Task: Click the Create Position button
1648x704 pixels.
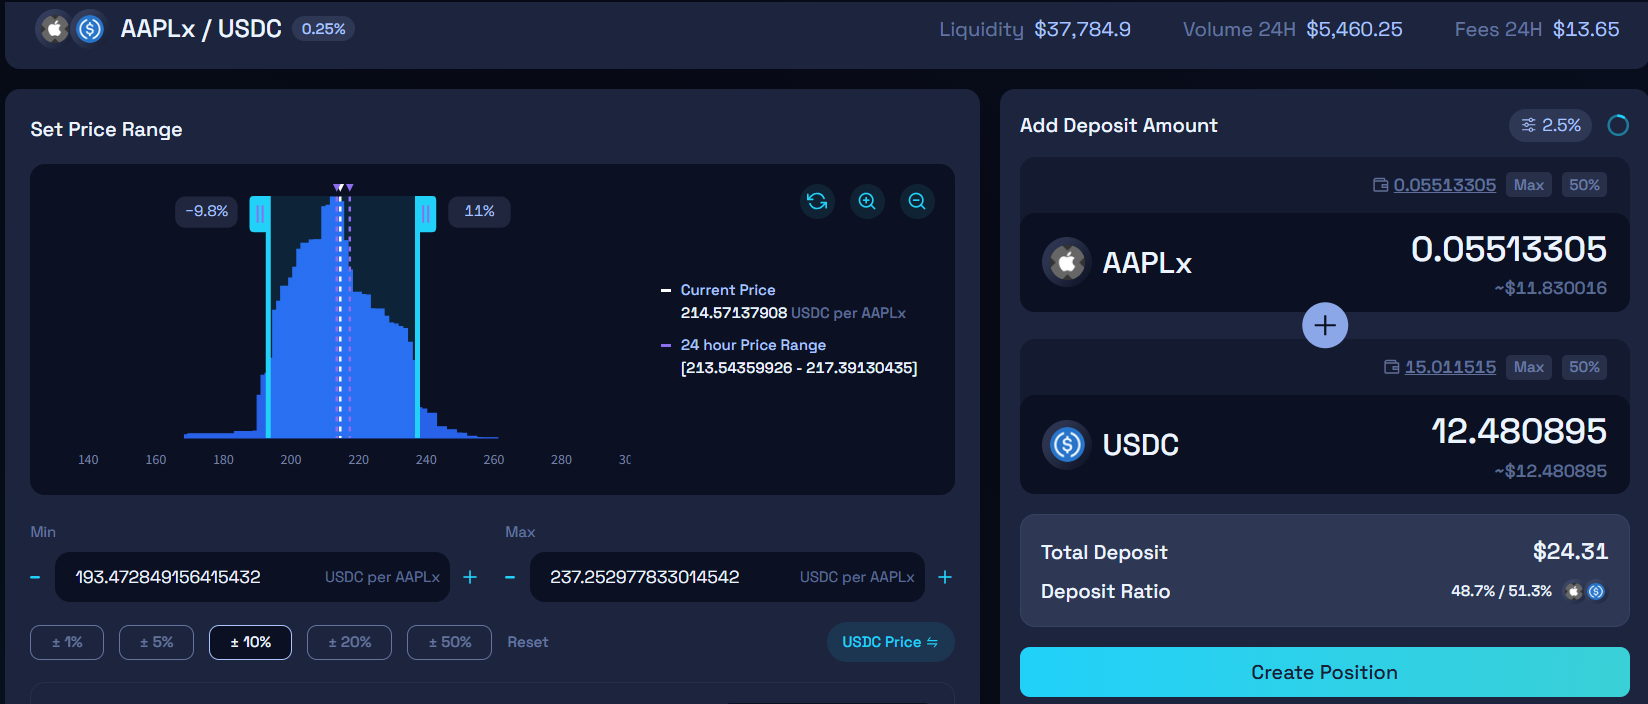Action: point(1324,672)
